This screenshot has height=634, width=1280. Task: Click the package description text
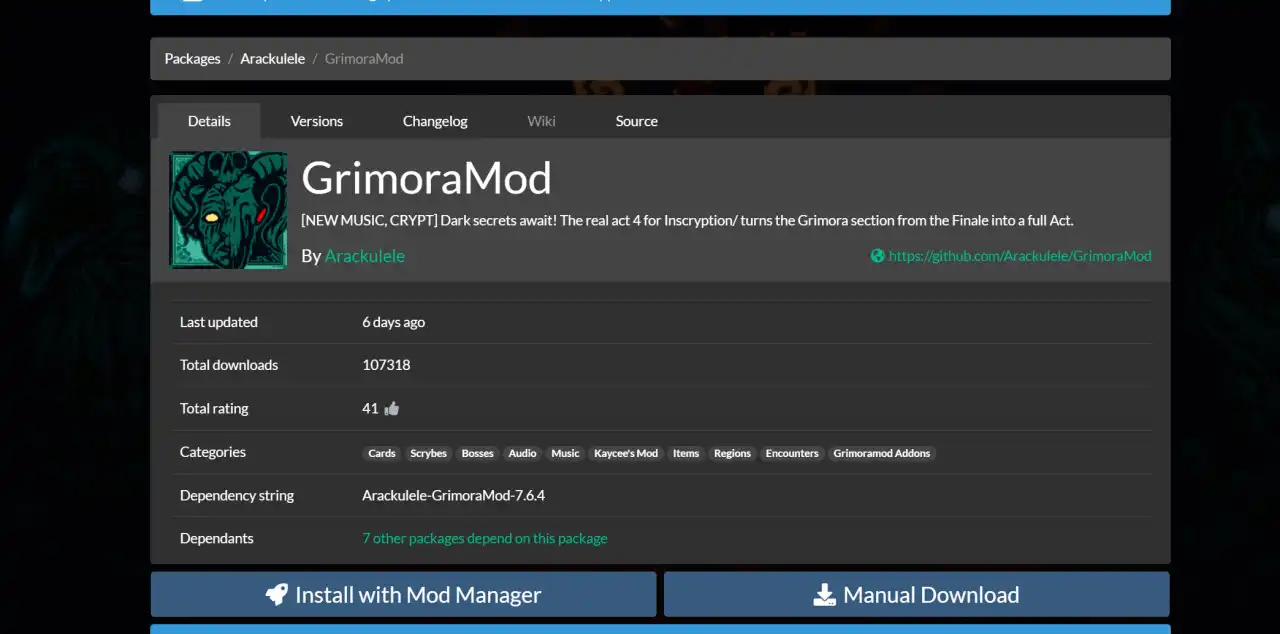(687, 220)
